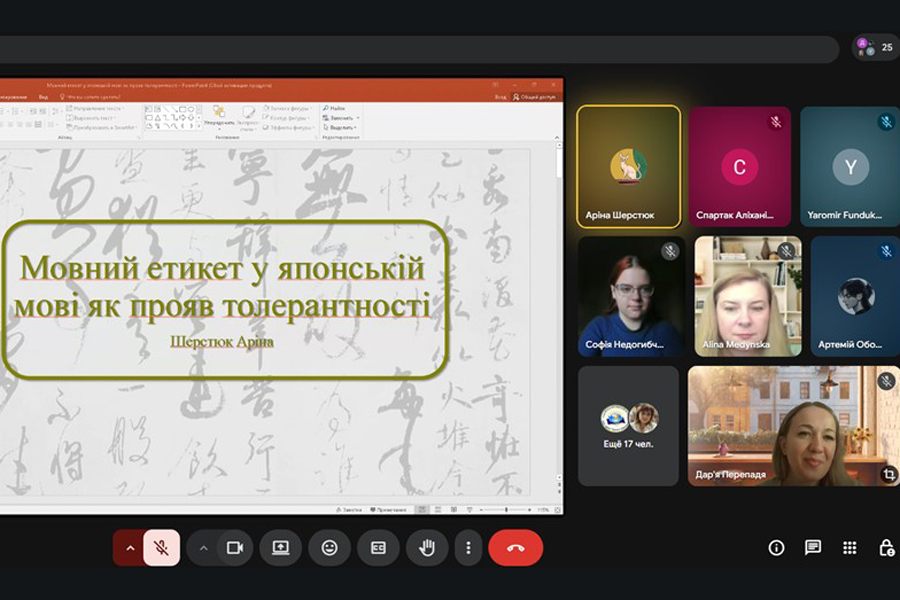Switch to Reading view icon
The image size is (900, 600).
pyautogui.click(x=454, y=510)
